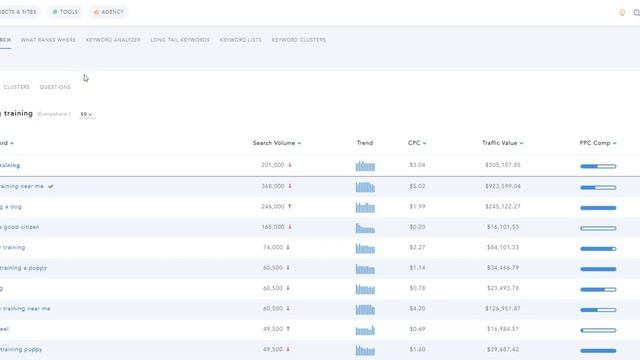Screen dimensions: 640x360
Task: Click trend chart in $1.60 CPC row
Action: (365, 350)
